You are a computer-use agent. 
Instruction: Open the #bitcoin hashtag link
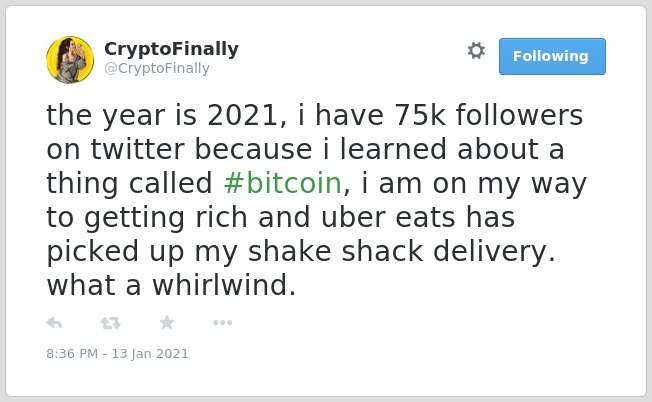pyautogui.click(x=283, y=183)
